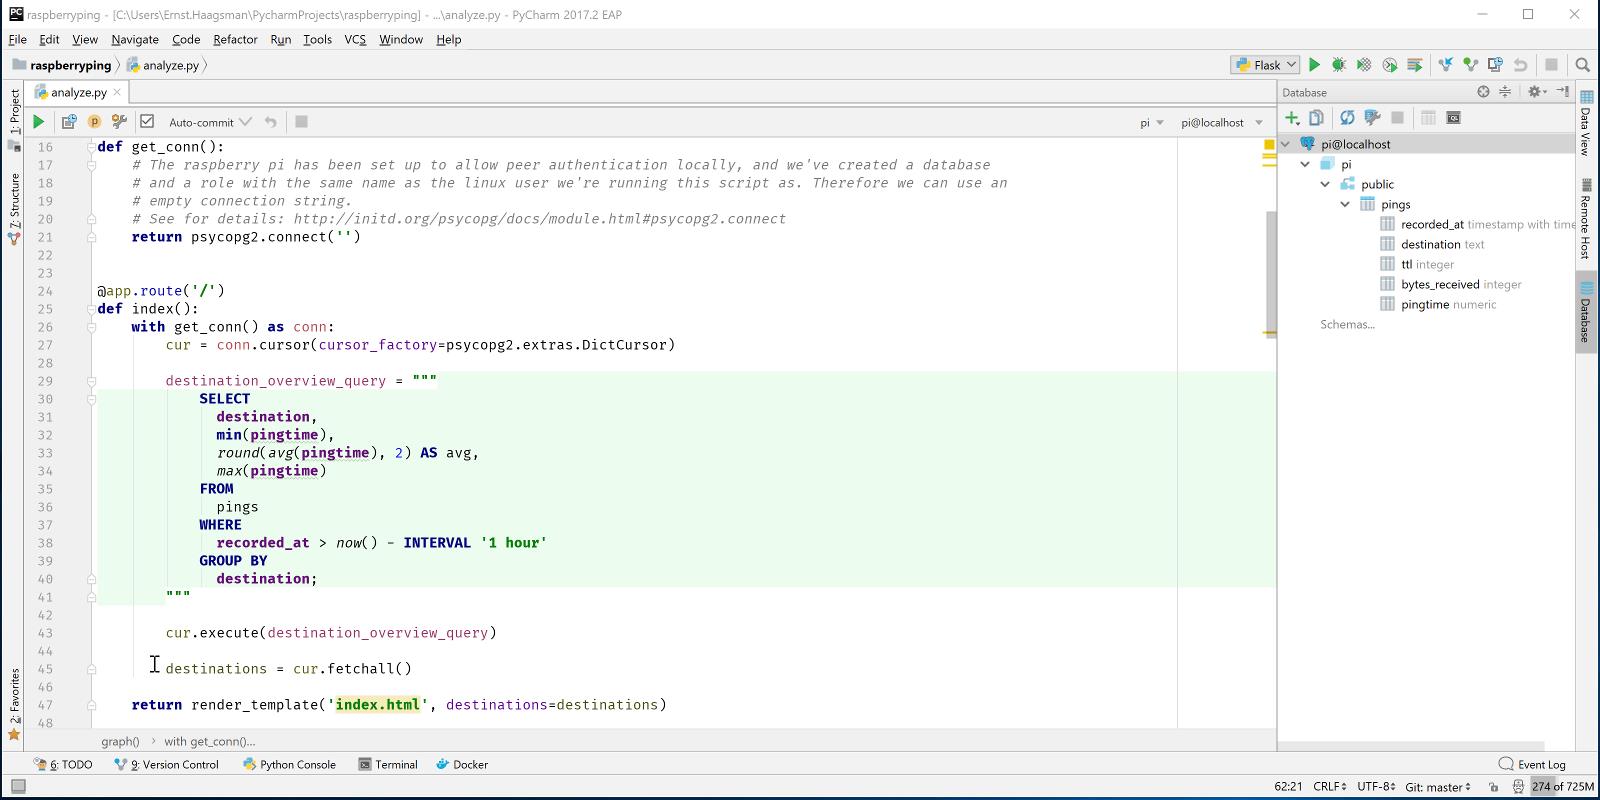Open the SQL console icon

pyautogui.click(x=1453, y=118)
